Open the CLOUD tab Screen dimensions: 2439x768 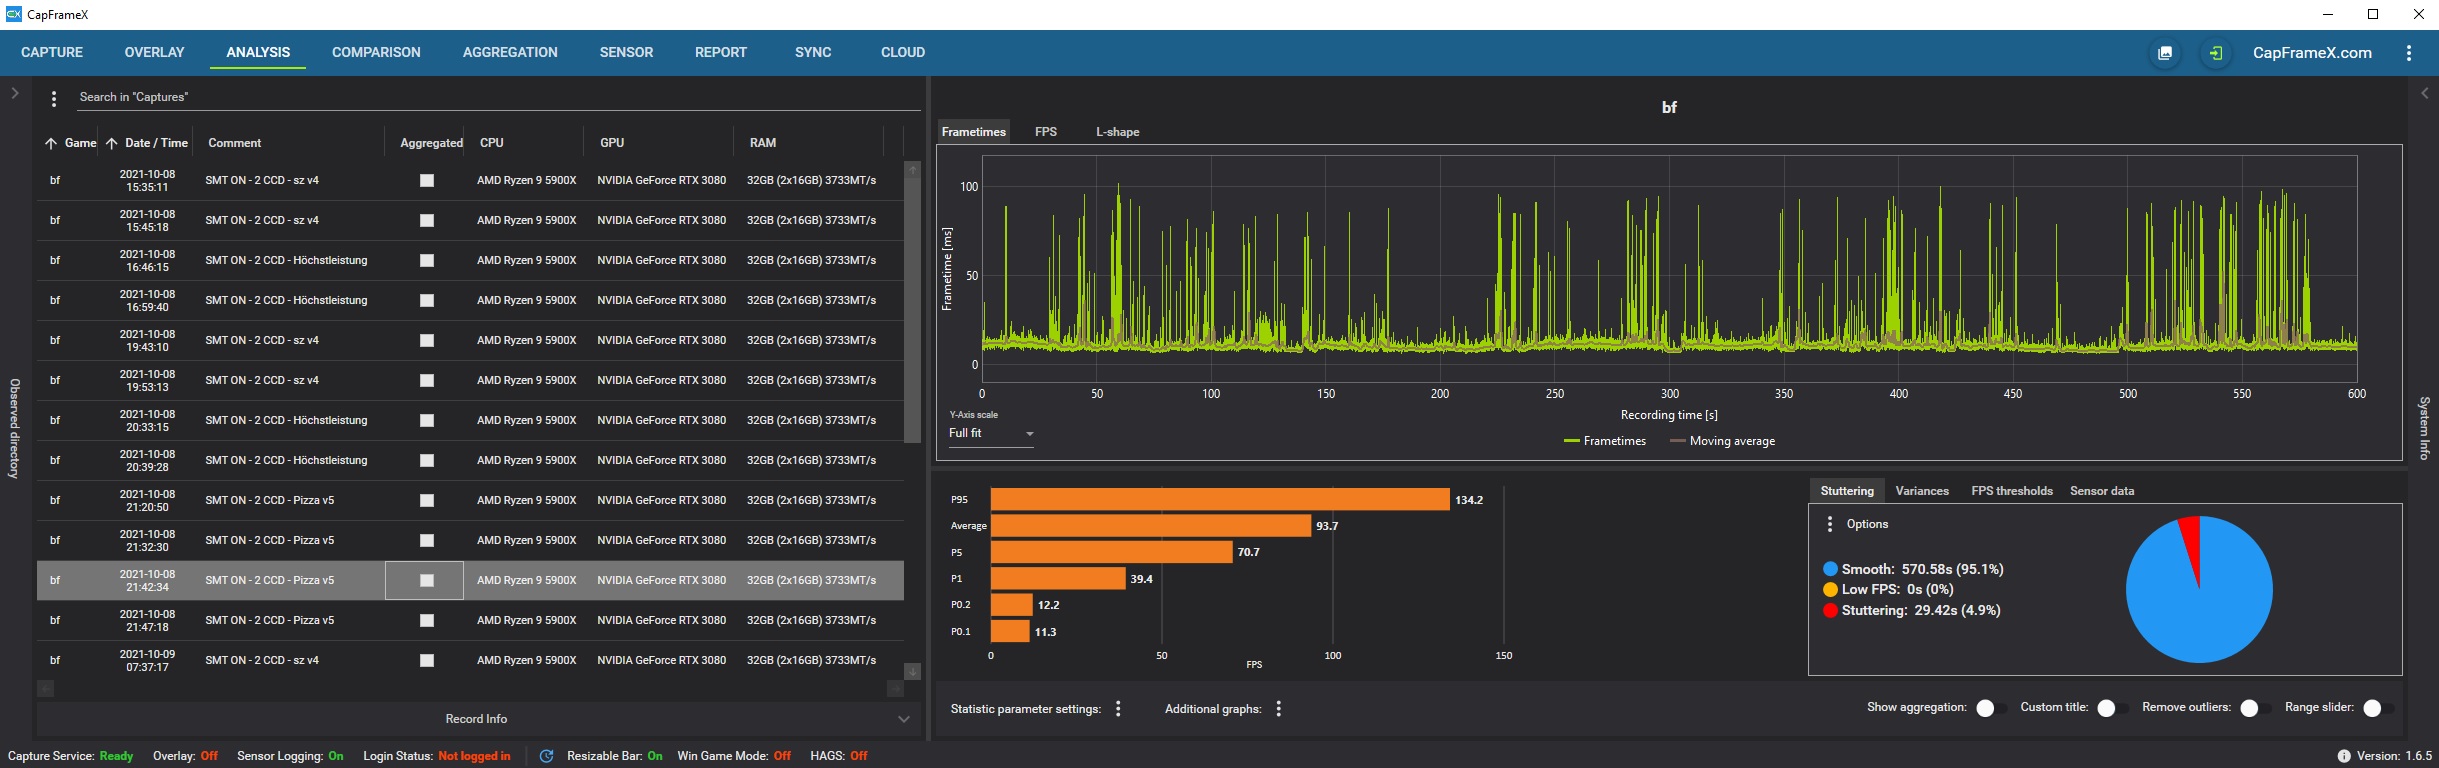(x=903, y=52)
